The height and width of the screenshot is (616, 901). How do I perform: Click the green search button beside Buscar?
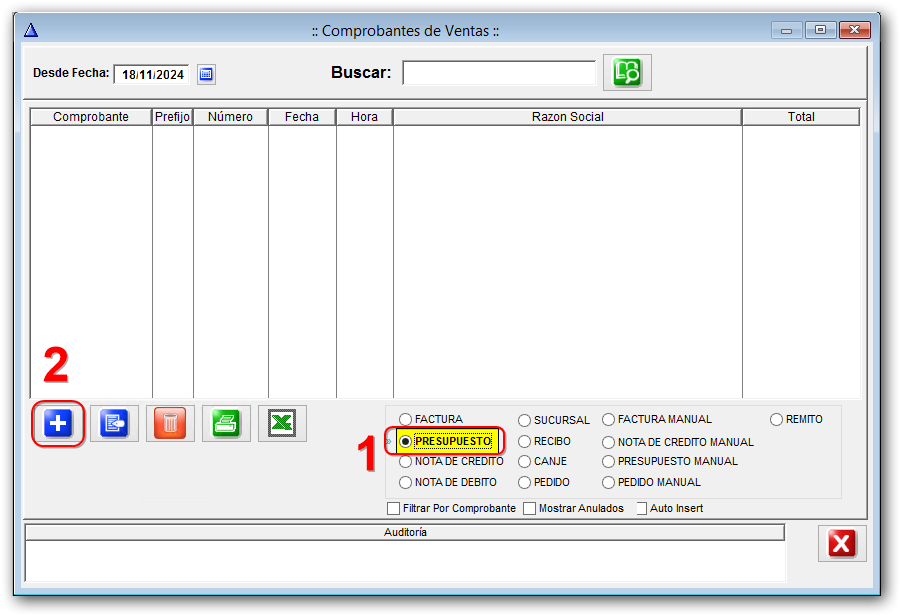coord(627,73)
